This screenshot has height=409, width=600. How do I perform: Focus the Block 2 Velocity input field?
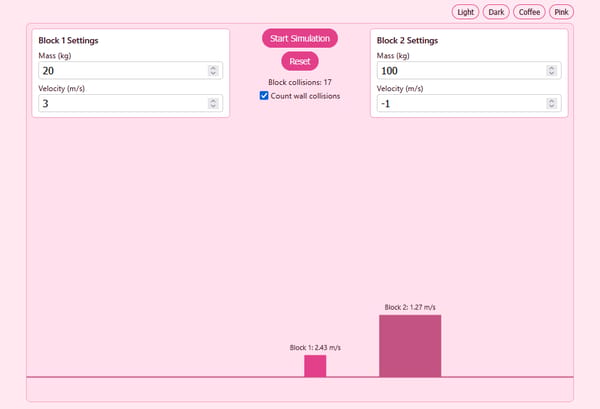tap(469, 103)
